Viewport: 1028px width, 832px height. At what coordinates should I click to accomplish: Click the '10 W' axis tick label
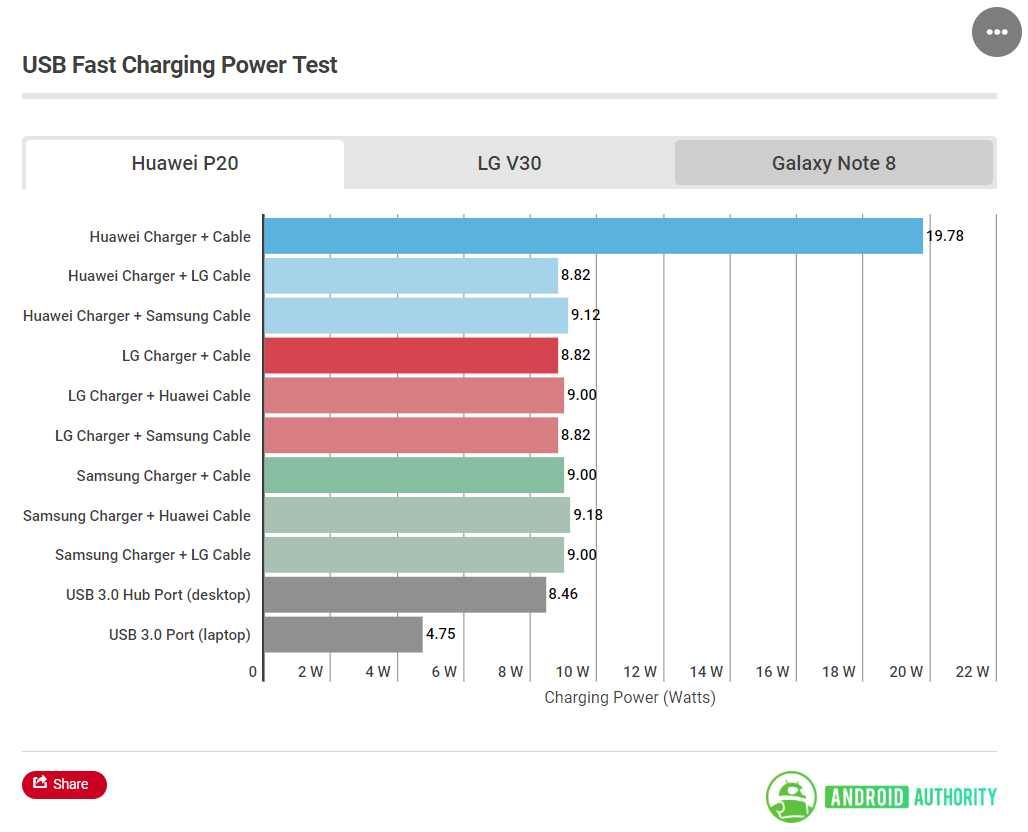[x=572, y=672]
